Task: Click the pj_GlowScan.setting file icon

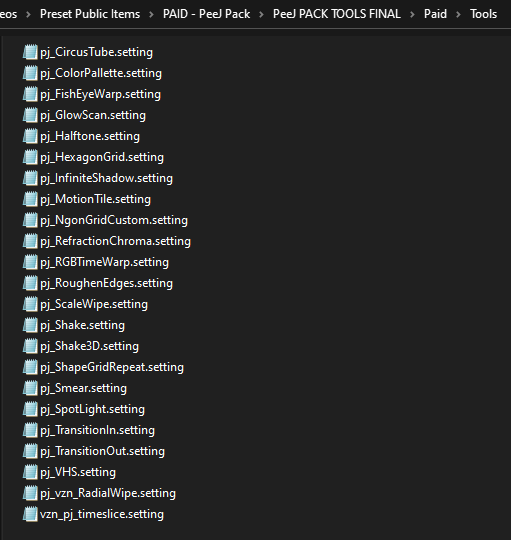Action: point(30,115)
